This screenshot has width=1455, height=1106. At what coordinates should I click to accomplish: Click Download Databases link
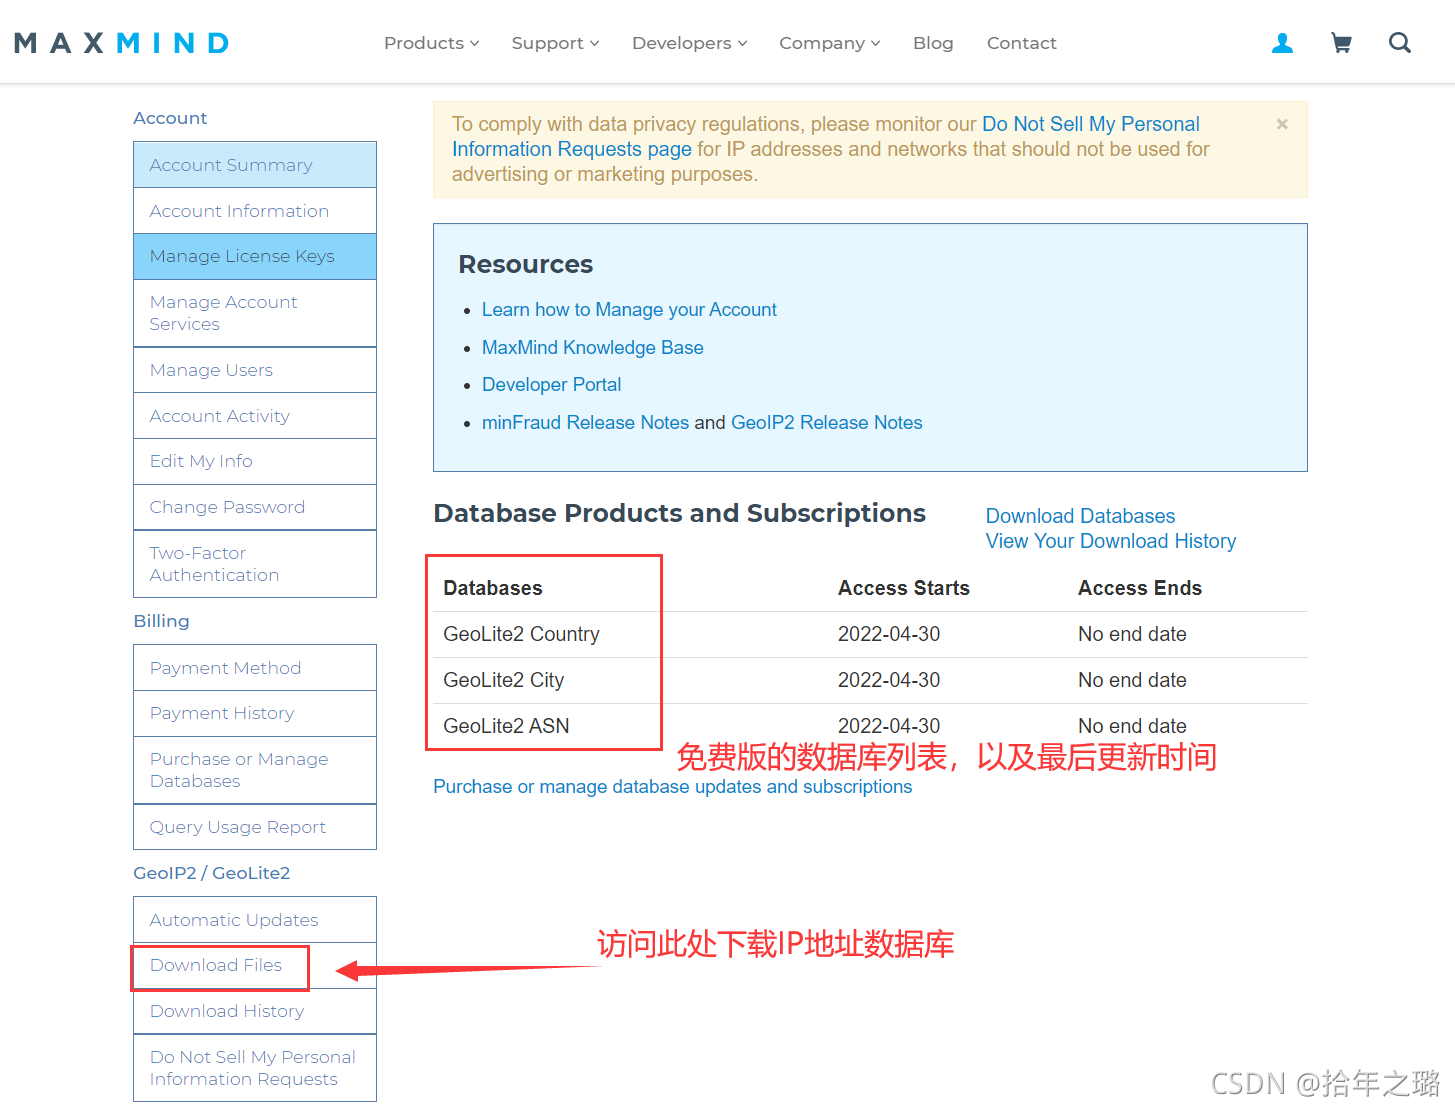point(1080,516)
